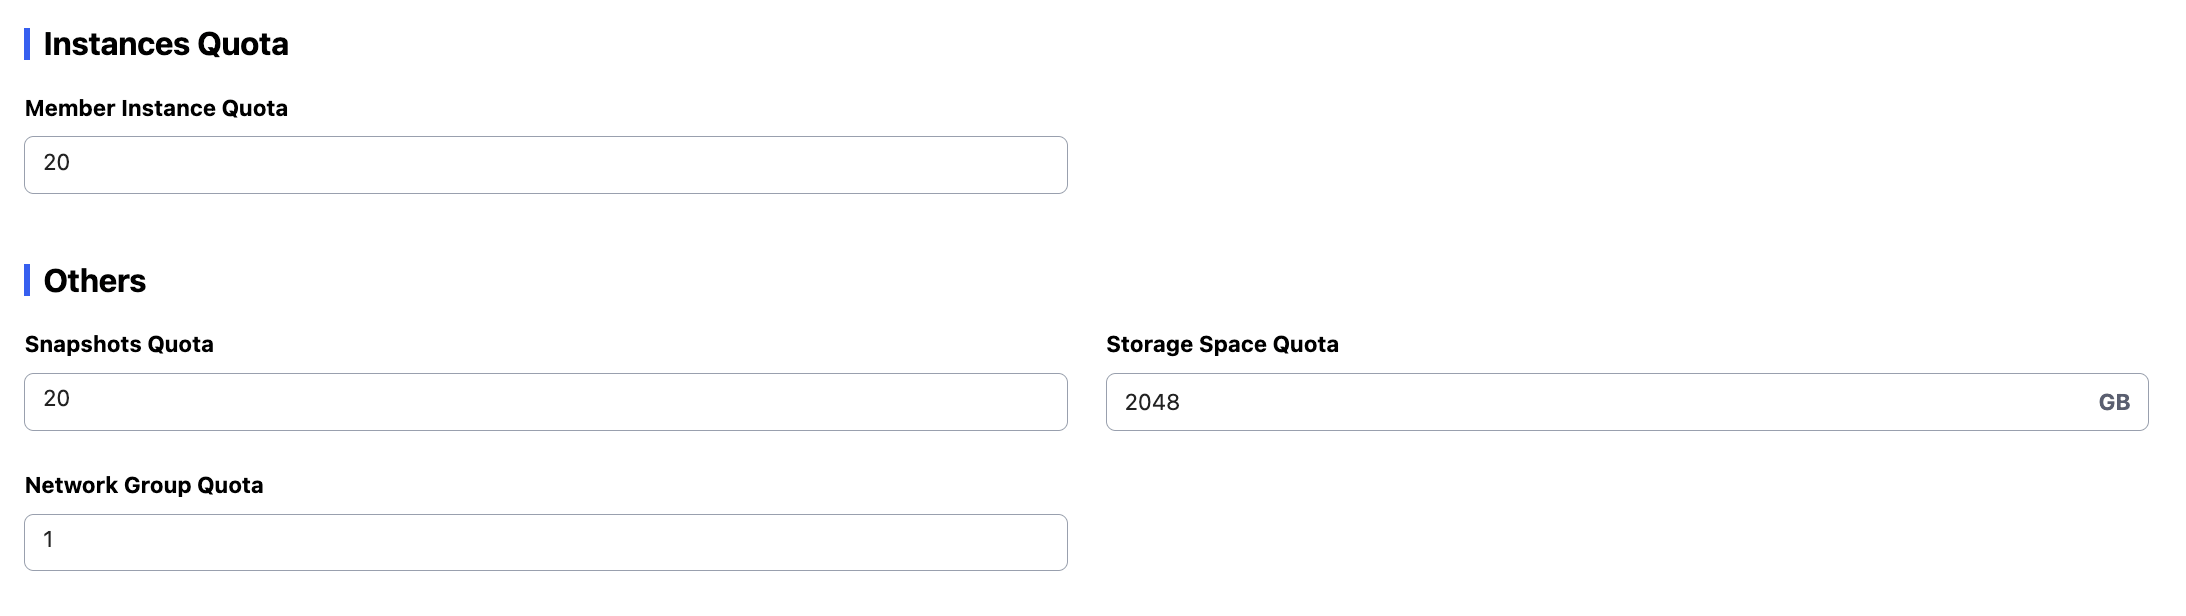Click the Network Group Quota input field
The width and height of the screenshot is (2186, 616).
click(545, 542)
